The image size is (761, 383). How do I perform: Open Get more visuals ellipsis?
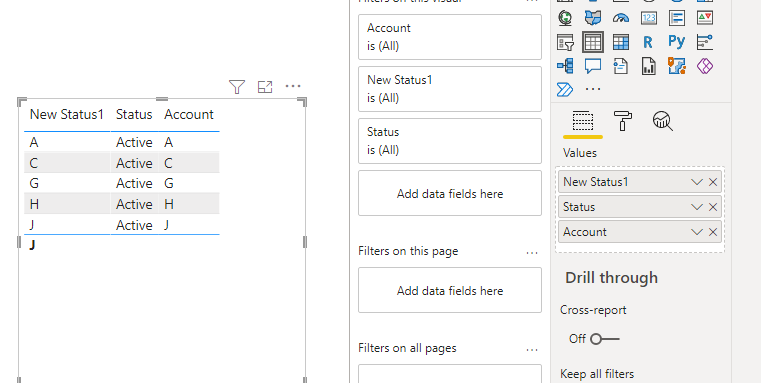(x=593, y=89)
